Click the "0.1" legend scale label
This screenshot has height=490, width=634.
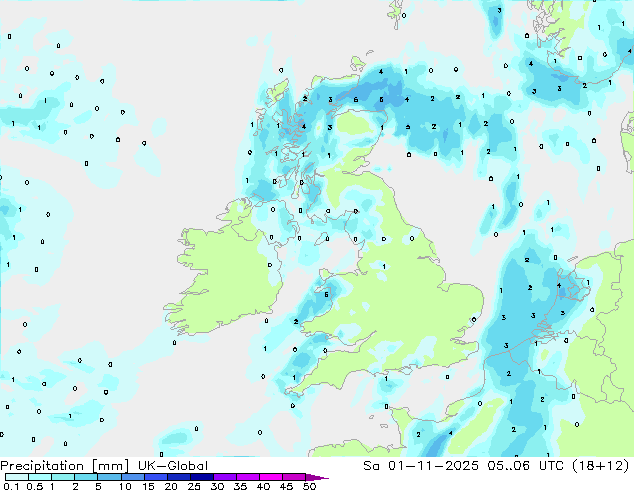coord(11,486)
